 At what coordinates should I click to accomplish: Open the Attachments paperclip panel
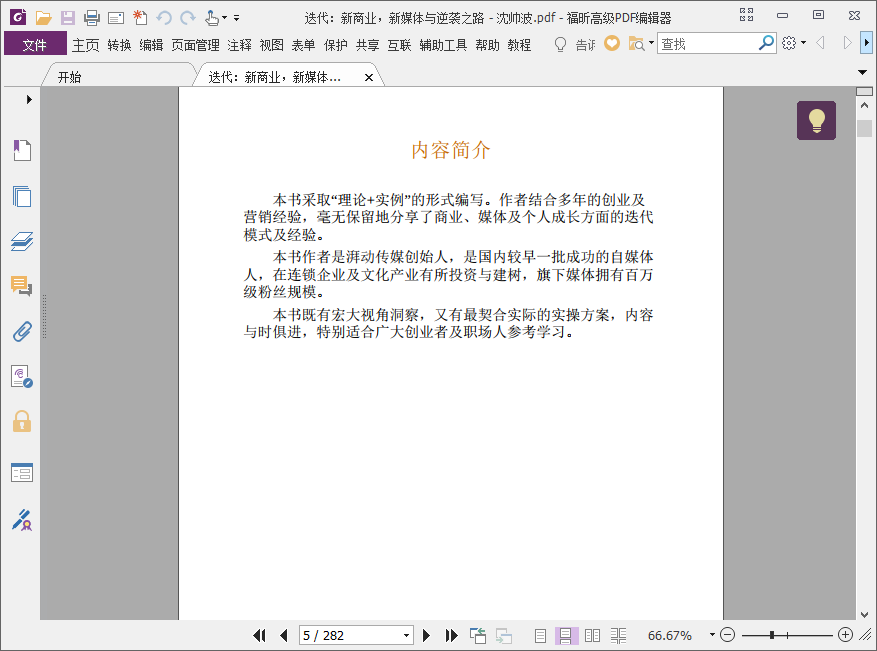coord(22,332)
